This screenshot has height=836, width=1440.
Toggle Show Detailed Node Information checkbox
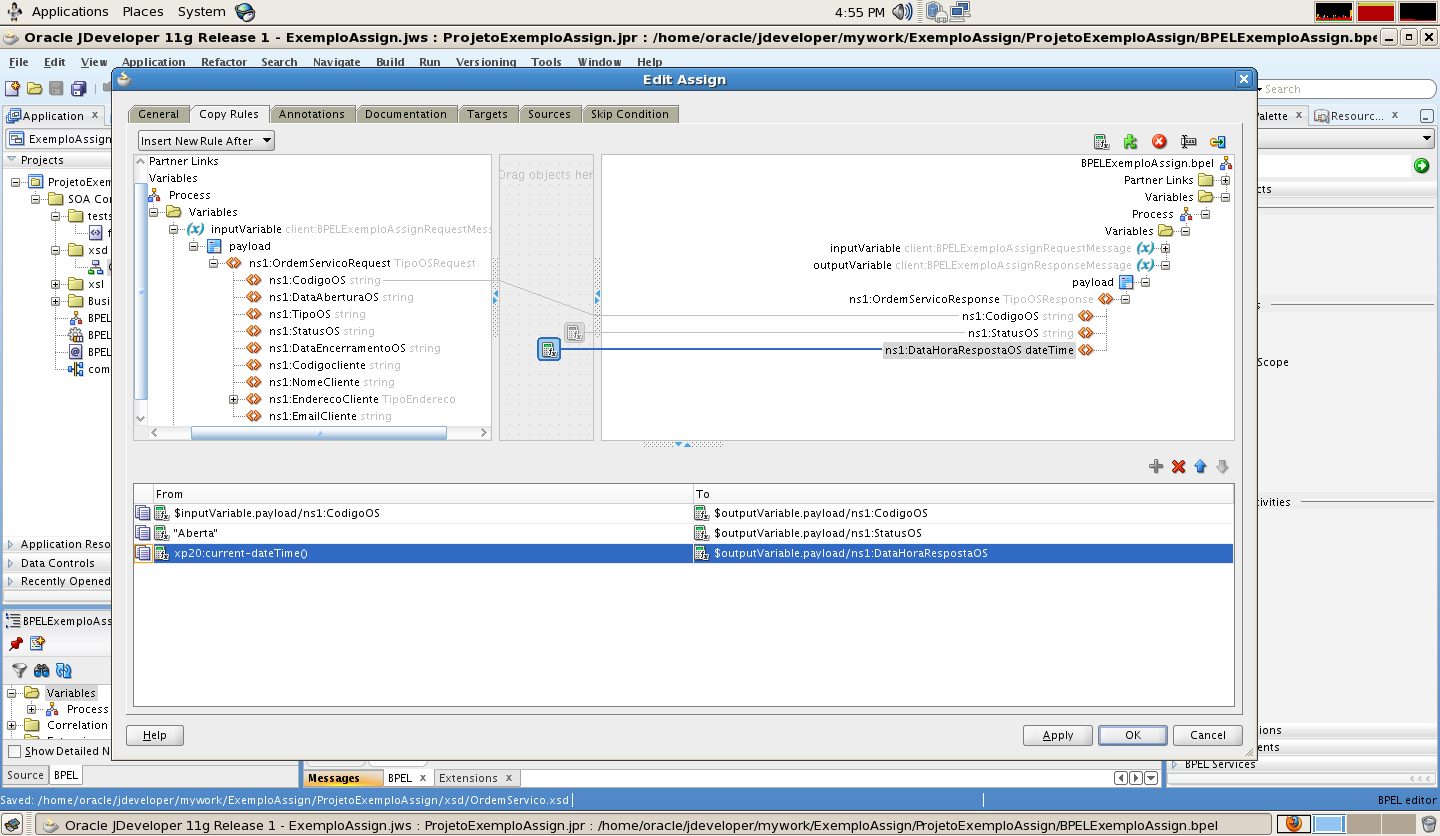tap(14, 751)
